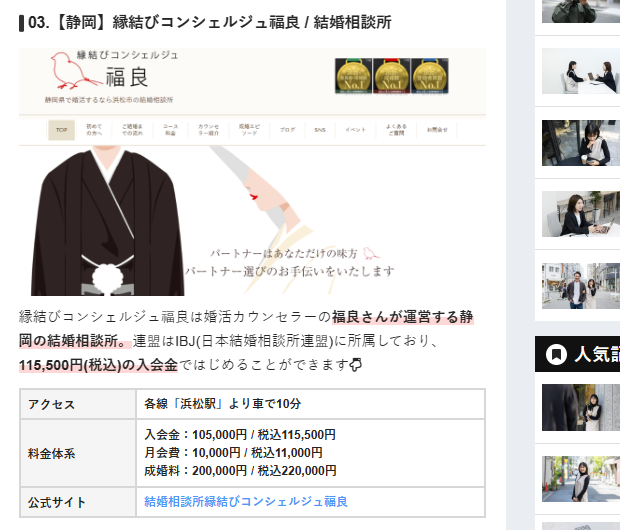Image resolution: width=620 pixels, height=530 pixels.
Task: Open sidebar thumbnail of two women meeting
Action: coord(580,71)
